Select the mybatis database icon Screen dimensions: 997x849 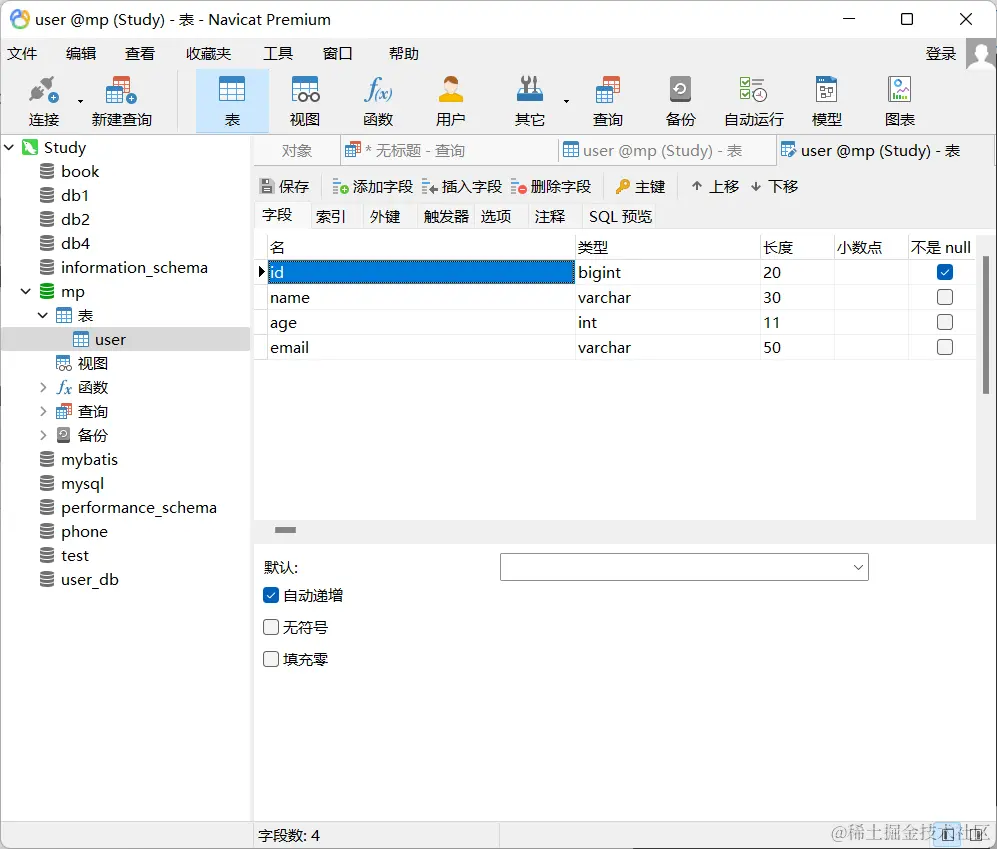click(47, 459)
